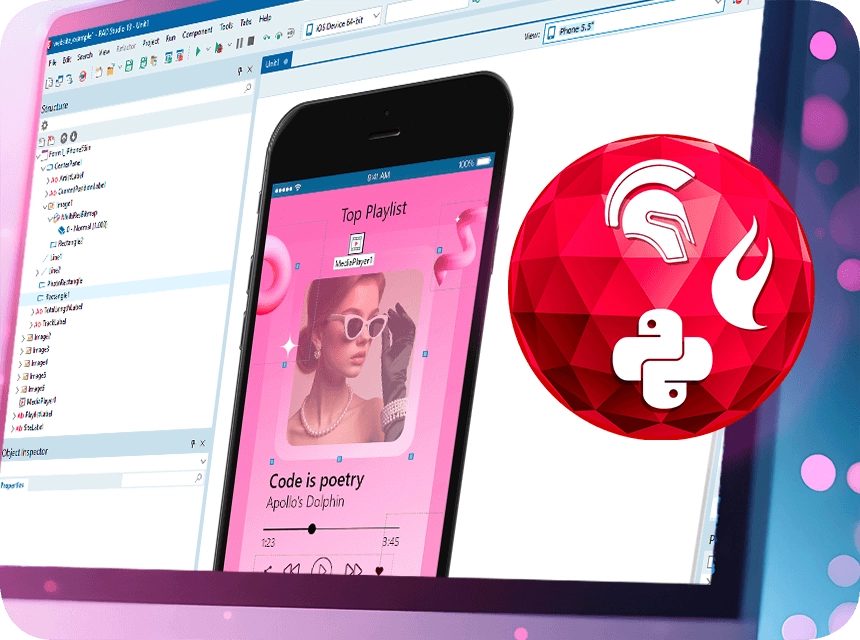Select MediaPlayer1 in the Structure tree

[39, 400]
